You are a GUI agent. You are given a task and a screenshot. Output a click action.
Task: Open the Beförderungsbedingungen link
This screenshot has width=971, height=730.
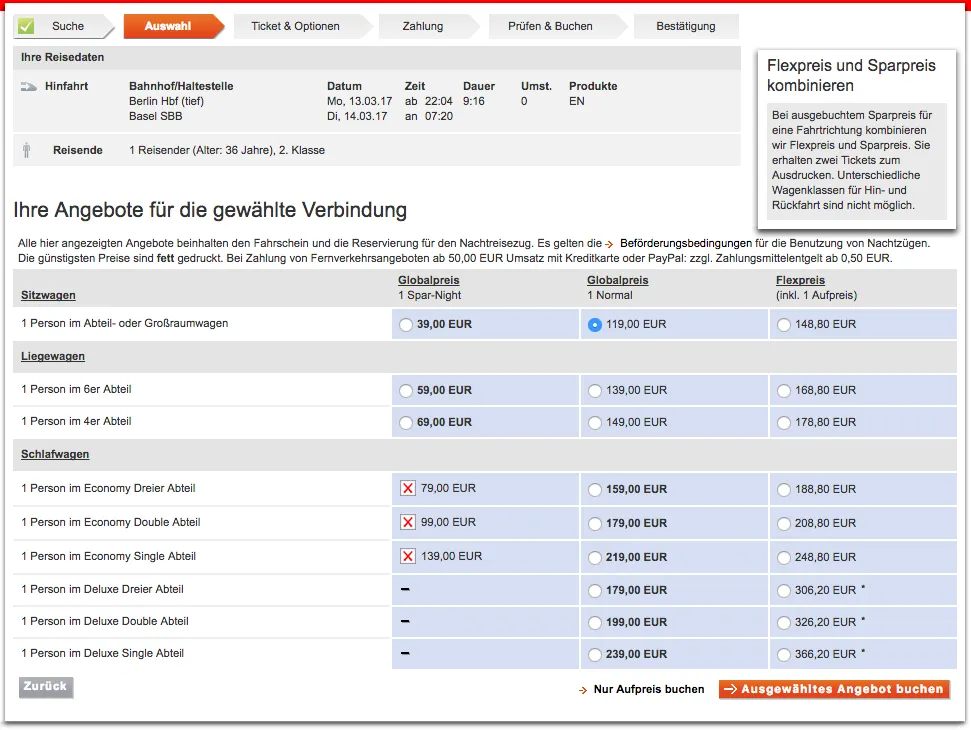coord(685,243)
